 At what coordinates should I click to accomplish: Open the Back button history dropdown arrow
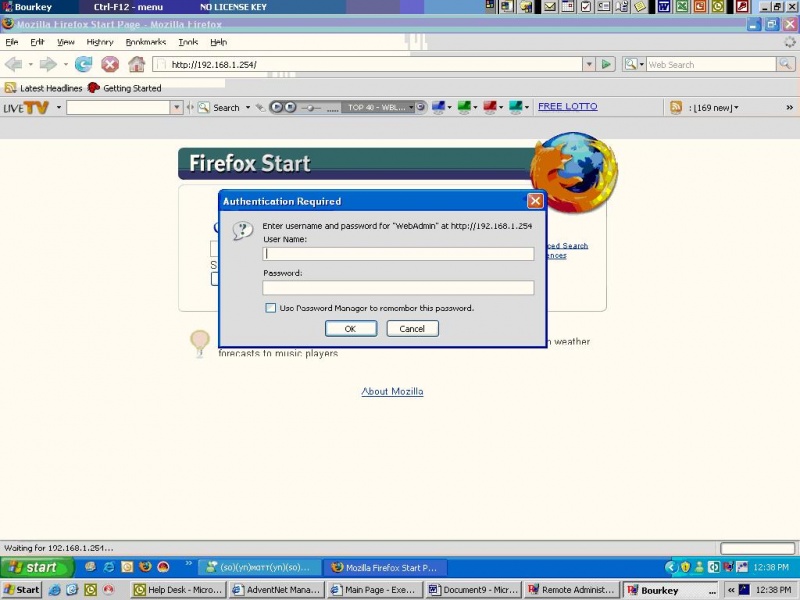click(31, 64)
